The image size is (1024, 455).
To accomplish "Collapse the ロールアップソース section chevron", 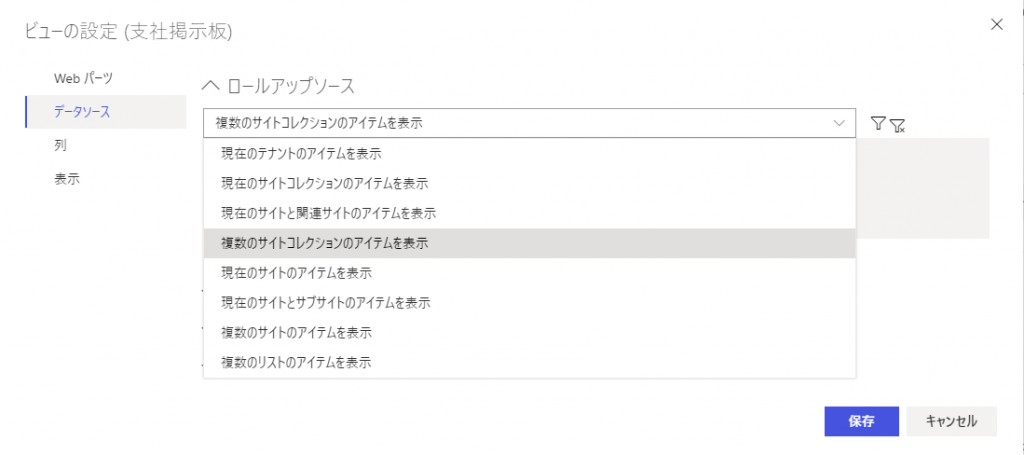I will pyautogui.click(x=210, y=86).
